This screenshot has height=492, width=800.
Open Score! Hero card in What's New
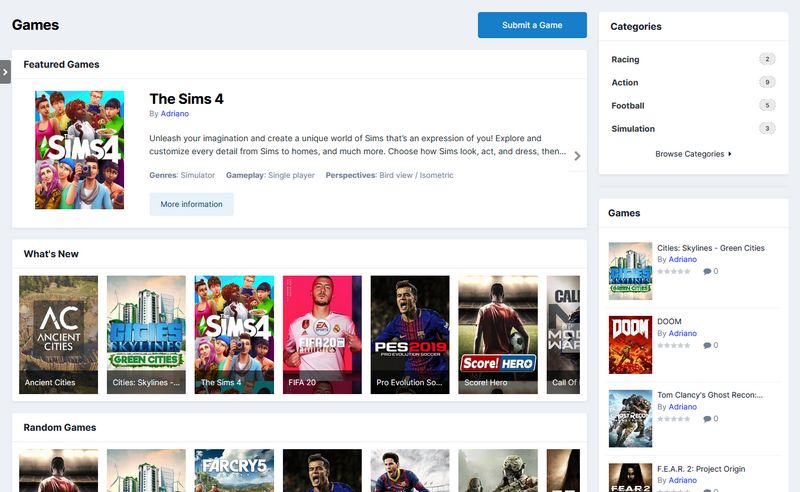tap(498, 335)
